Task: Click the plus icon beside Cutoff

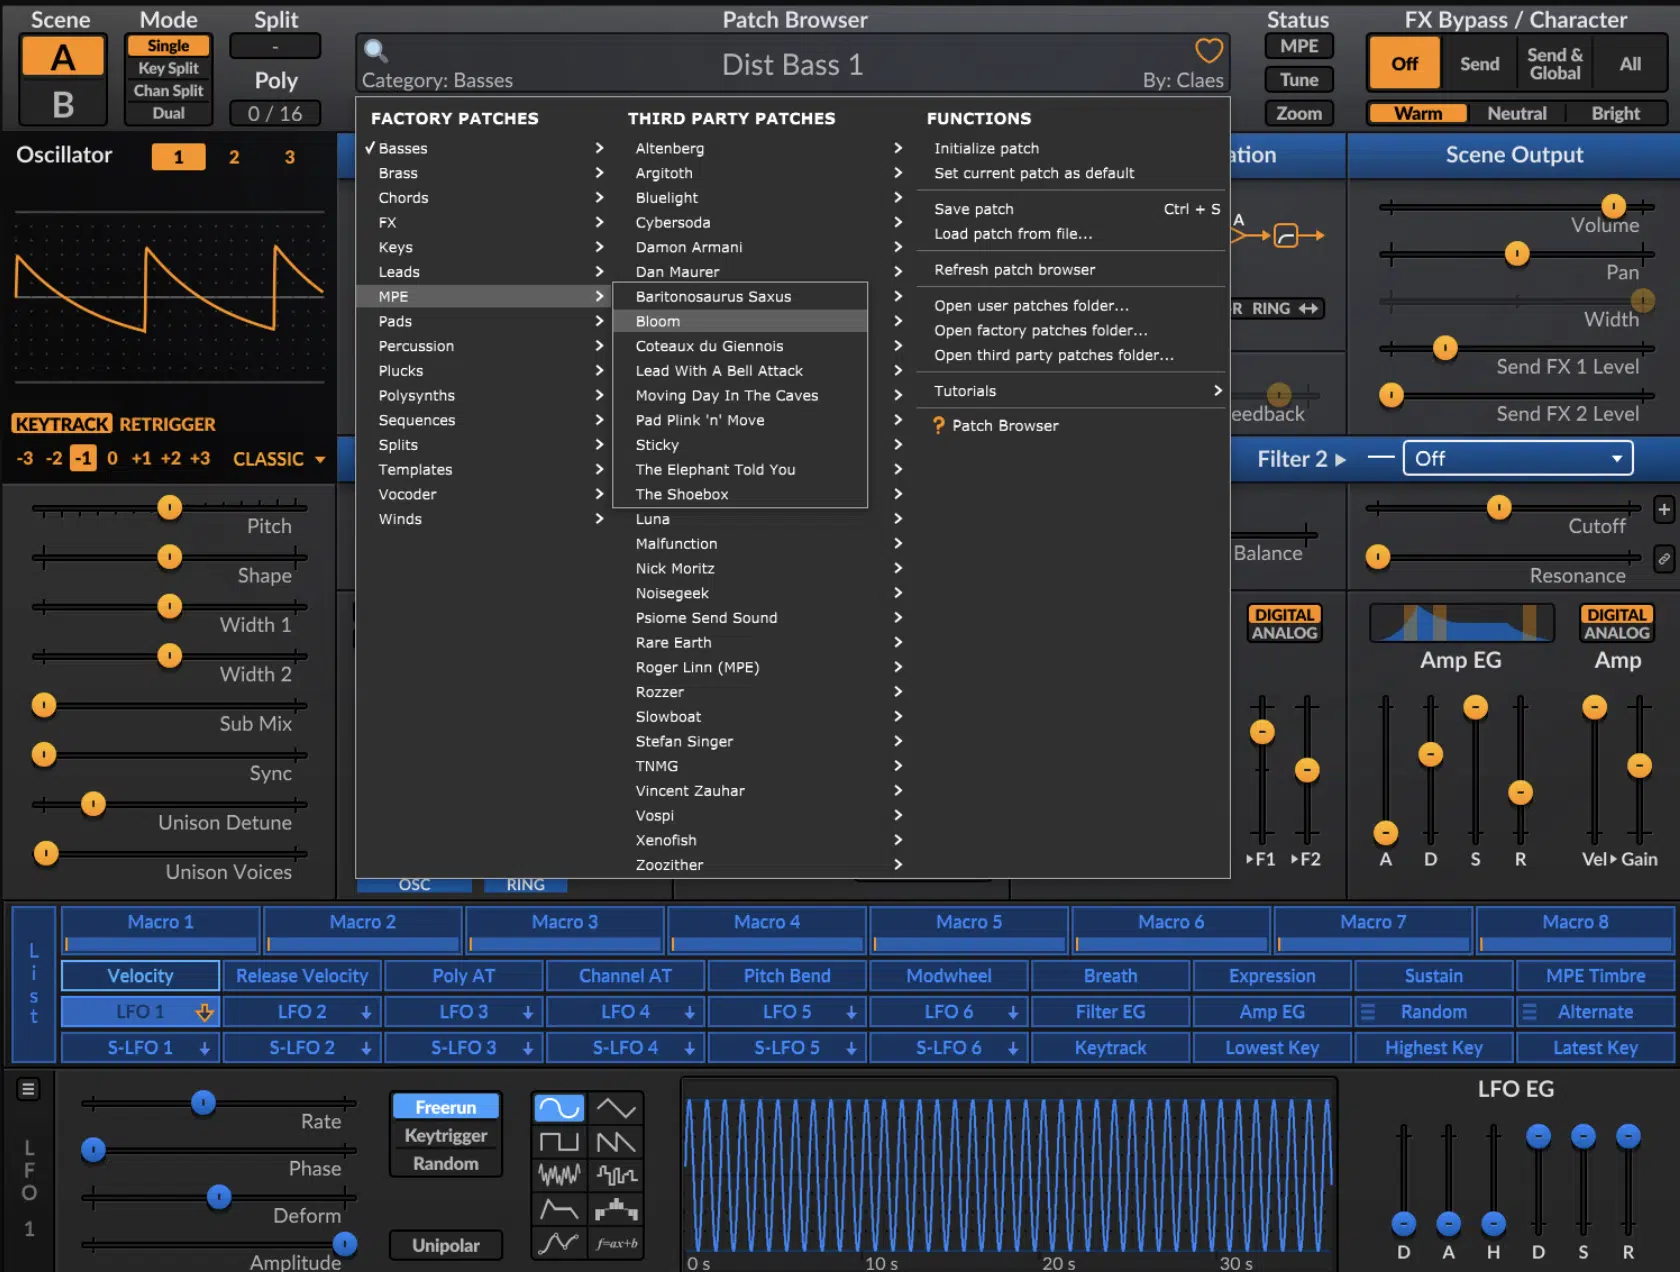Action: (x=1664, y=509)
